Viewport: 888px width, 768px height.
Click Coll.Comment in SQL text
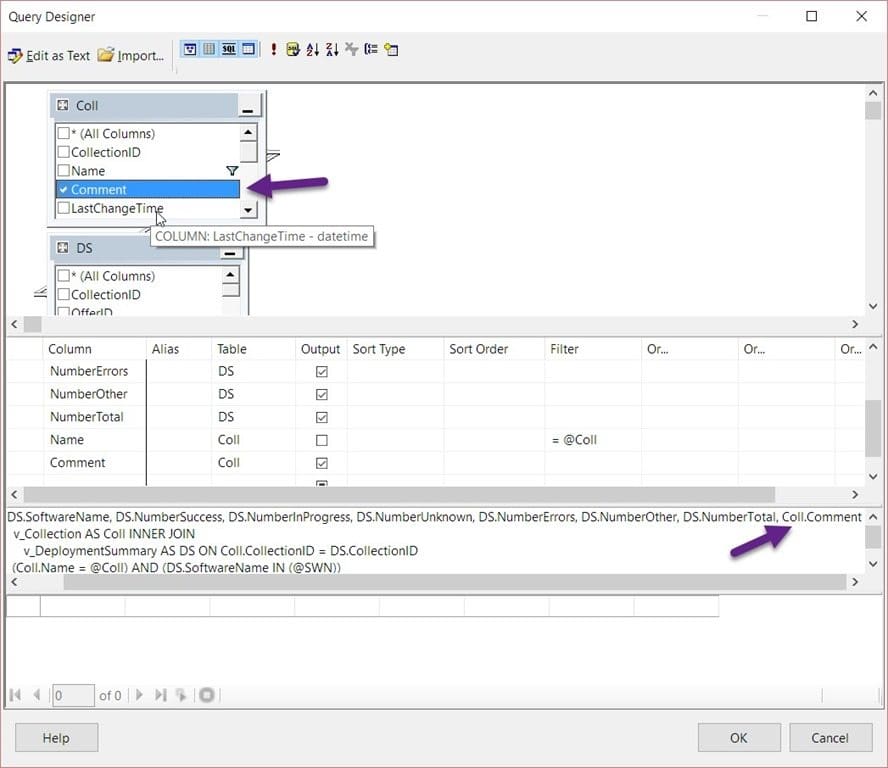[x=822, y=517]
